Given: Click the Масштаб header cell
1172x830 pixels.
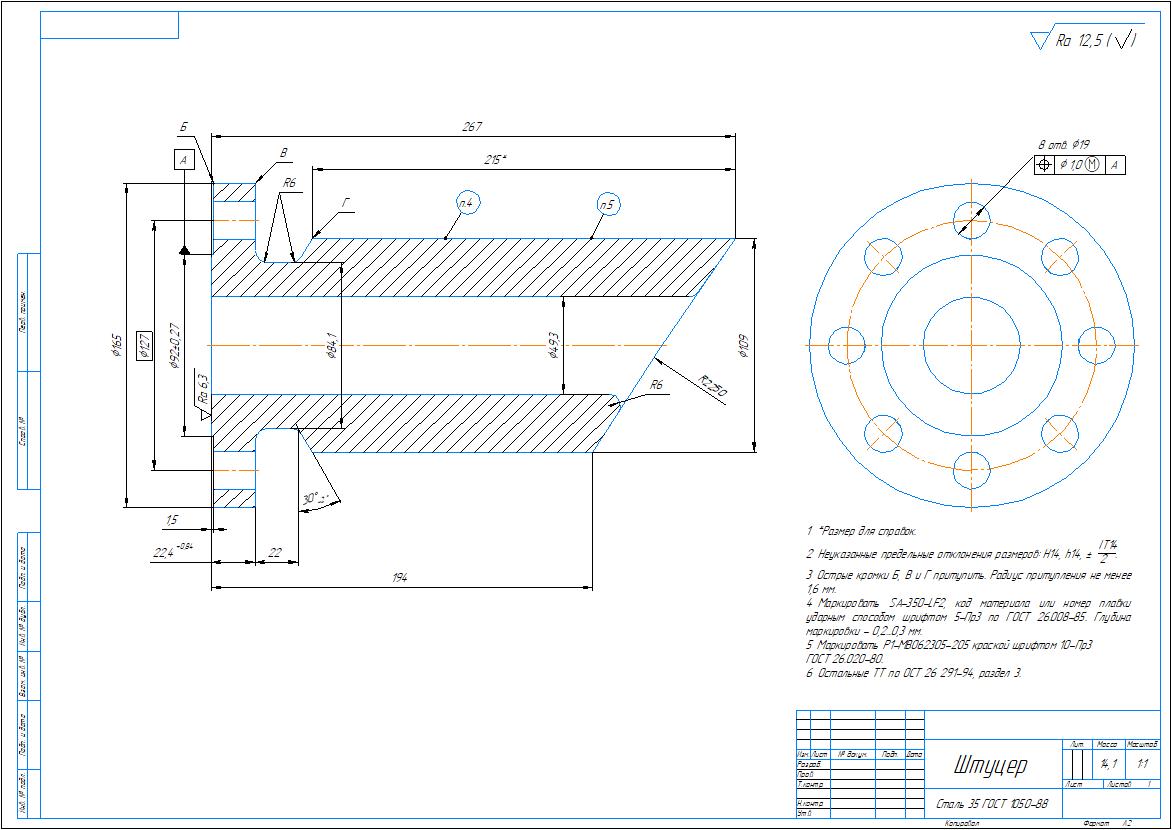Looking at the screenshot, I should [1141, 745].
